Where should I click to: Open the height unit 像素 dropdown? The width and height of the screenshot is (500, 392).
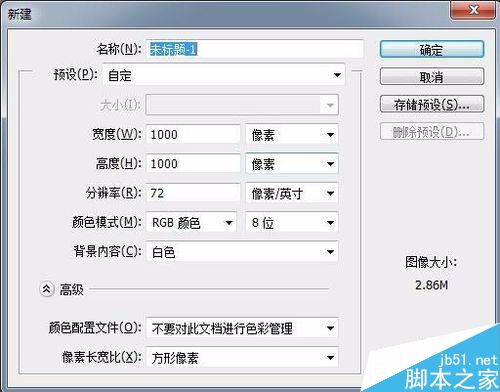(292, 163)
